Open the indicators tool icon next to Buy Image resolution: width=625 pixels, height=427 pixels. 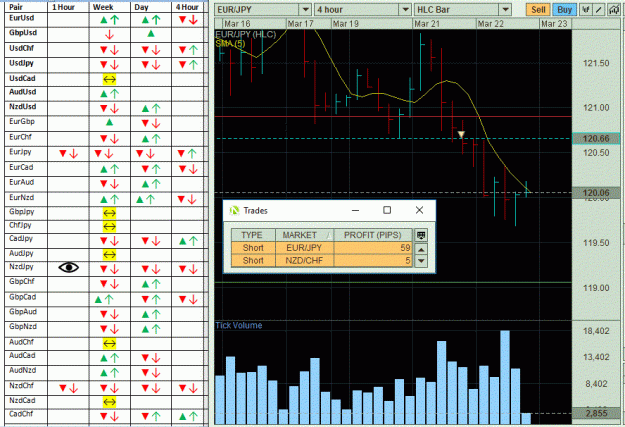tap(586, 10)
